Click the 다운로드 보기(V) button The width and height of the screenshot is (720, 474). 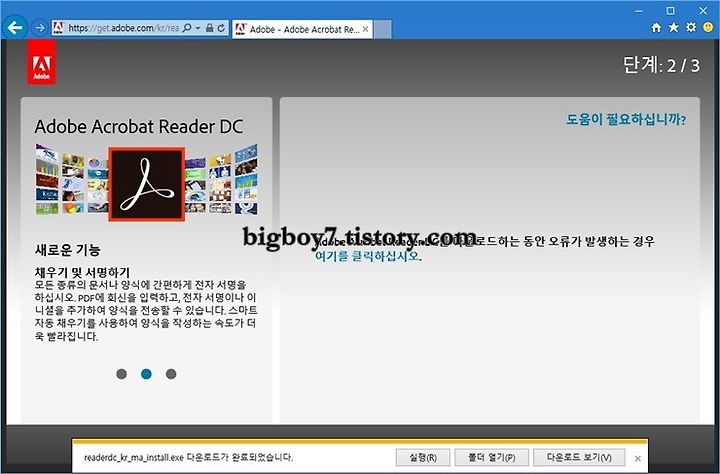click(x=579, y=457)
